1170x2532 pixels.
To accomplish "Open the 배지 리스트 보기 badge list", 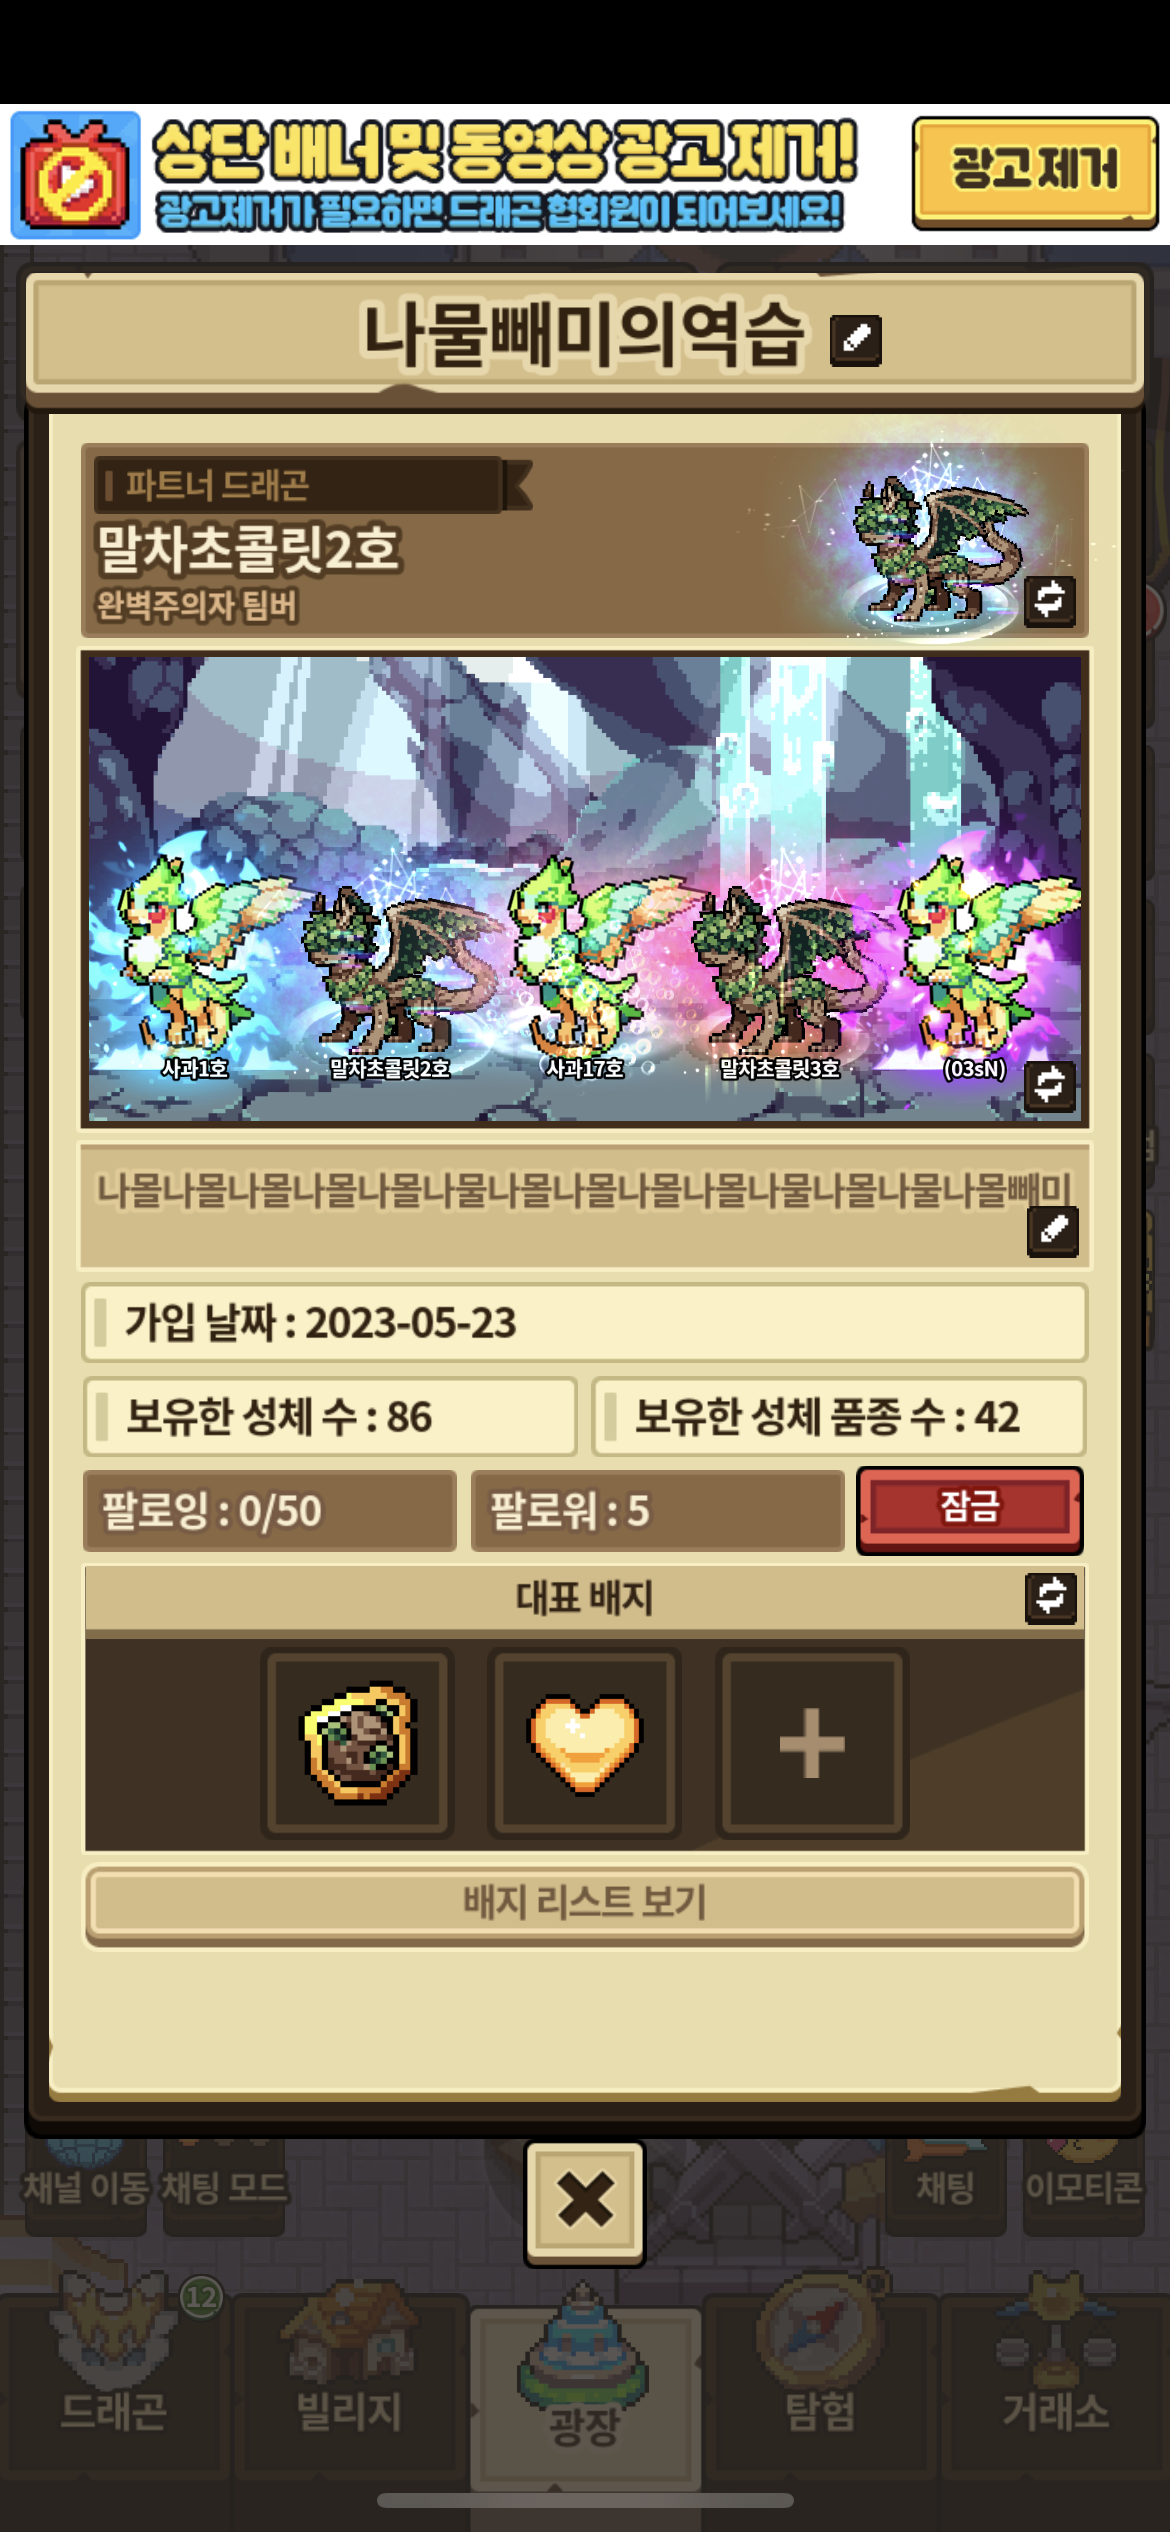I will click(585, 1902).
